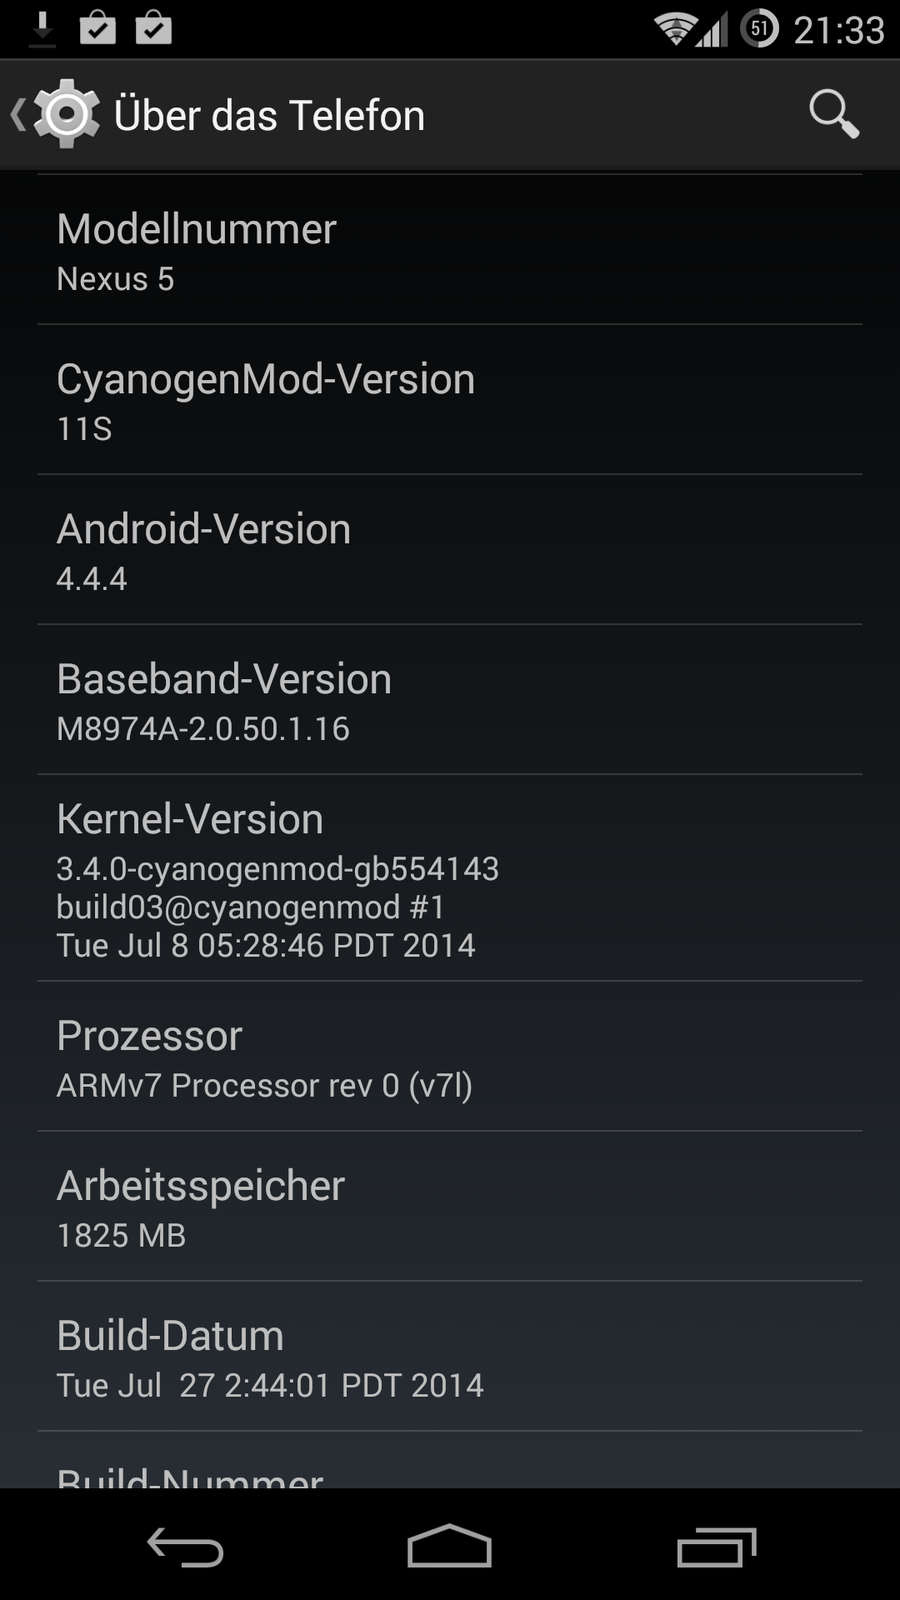Tap the download arrow status icon
900x1600 pixels.
pos(42,29)
